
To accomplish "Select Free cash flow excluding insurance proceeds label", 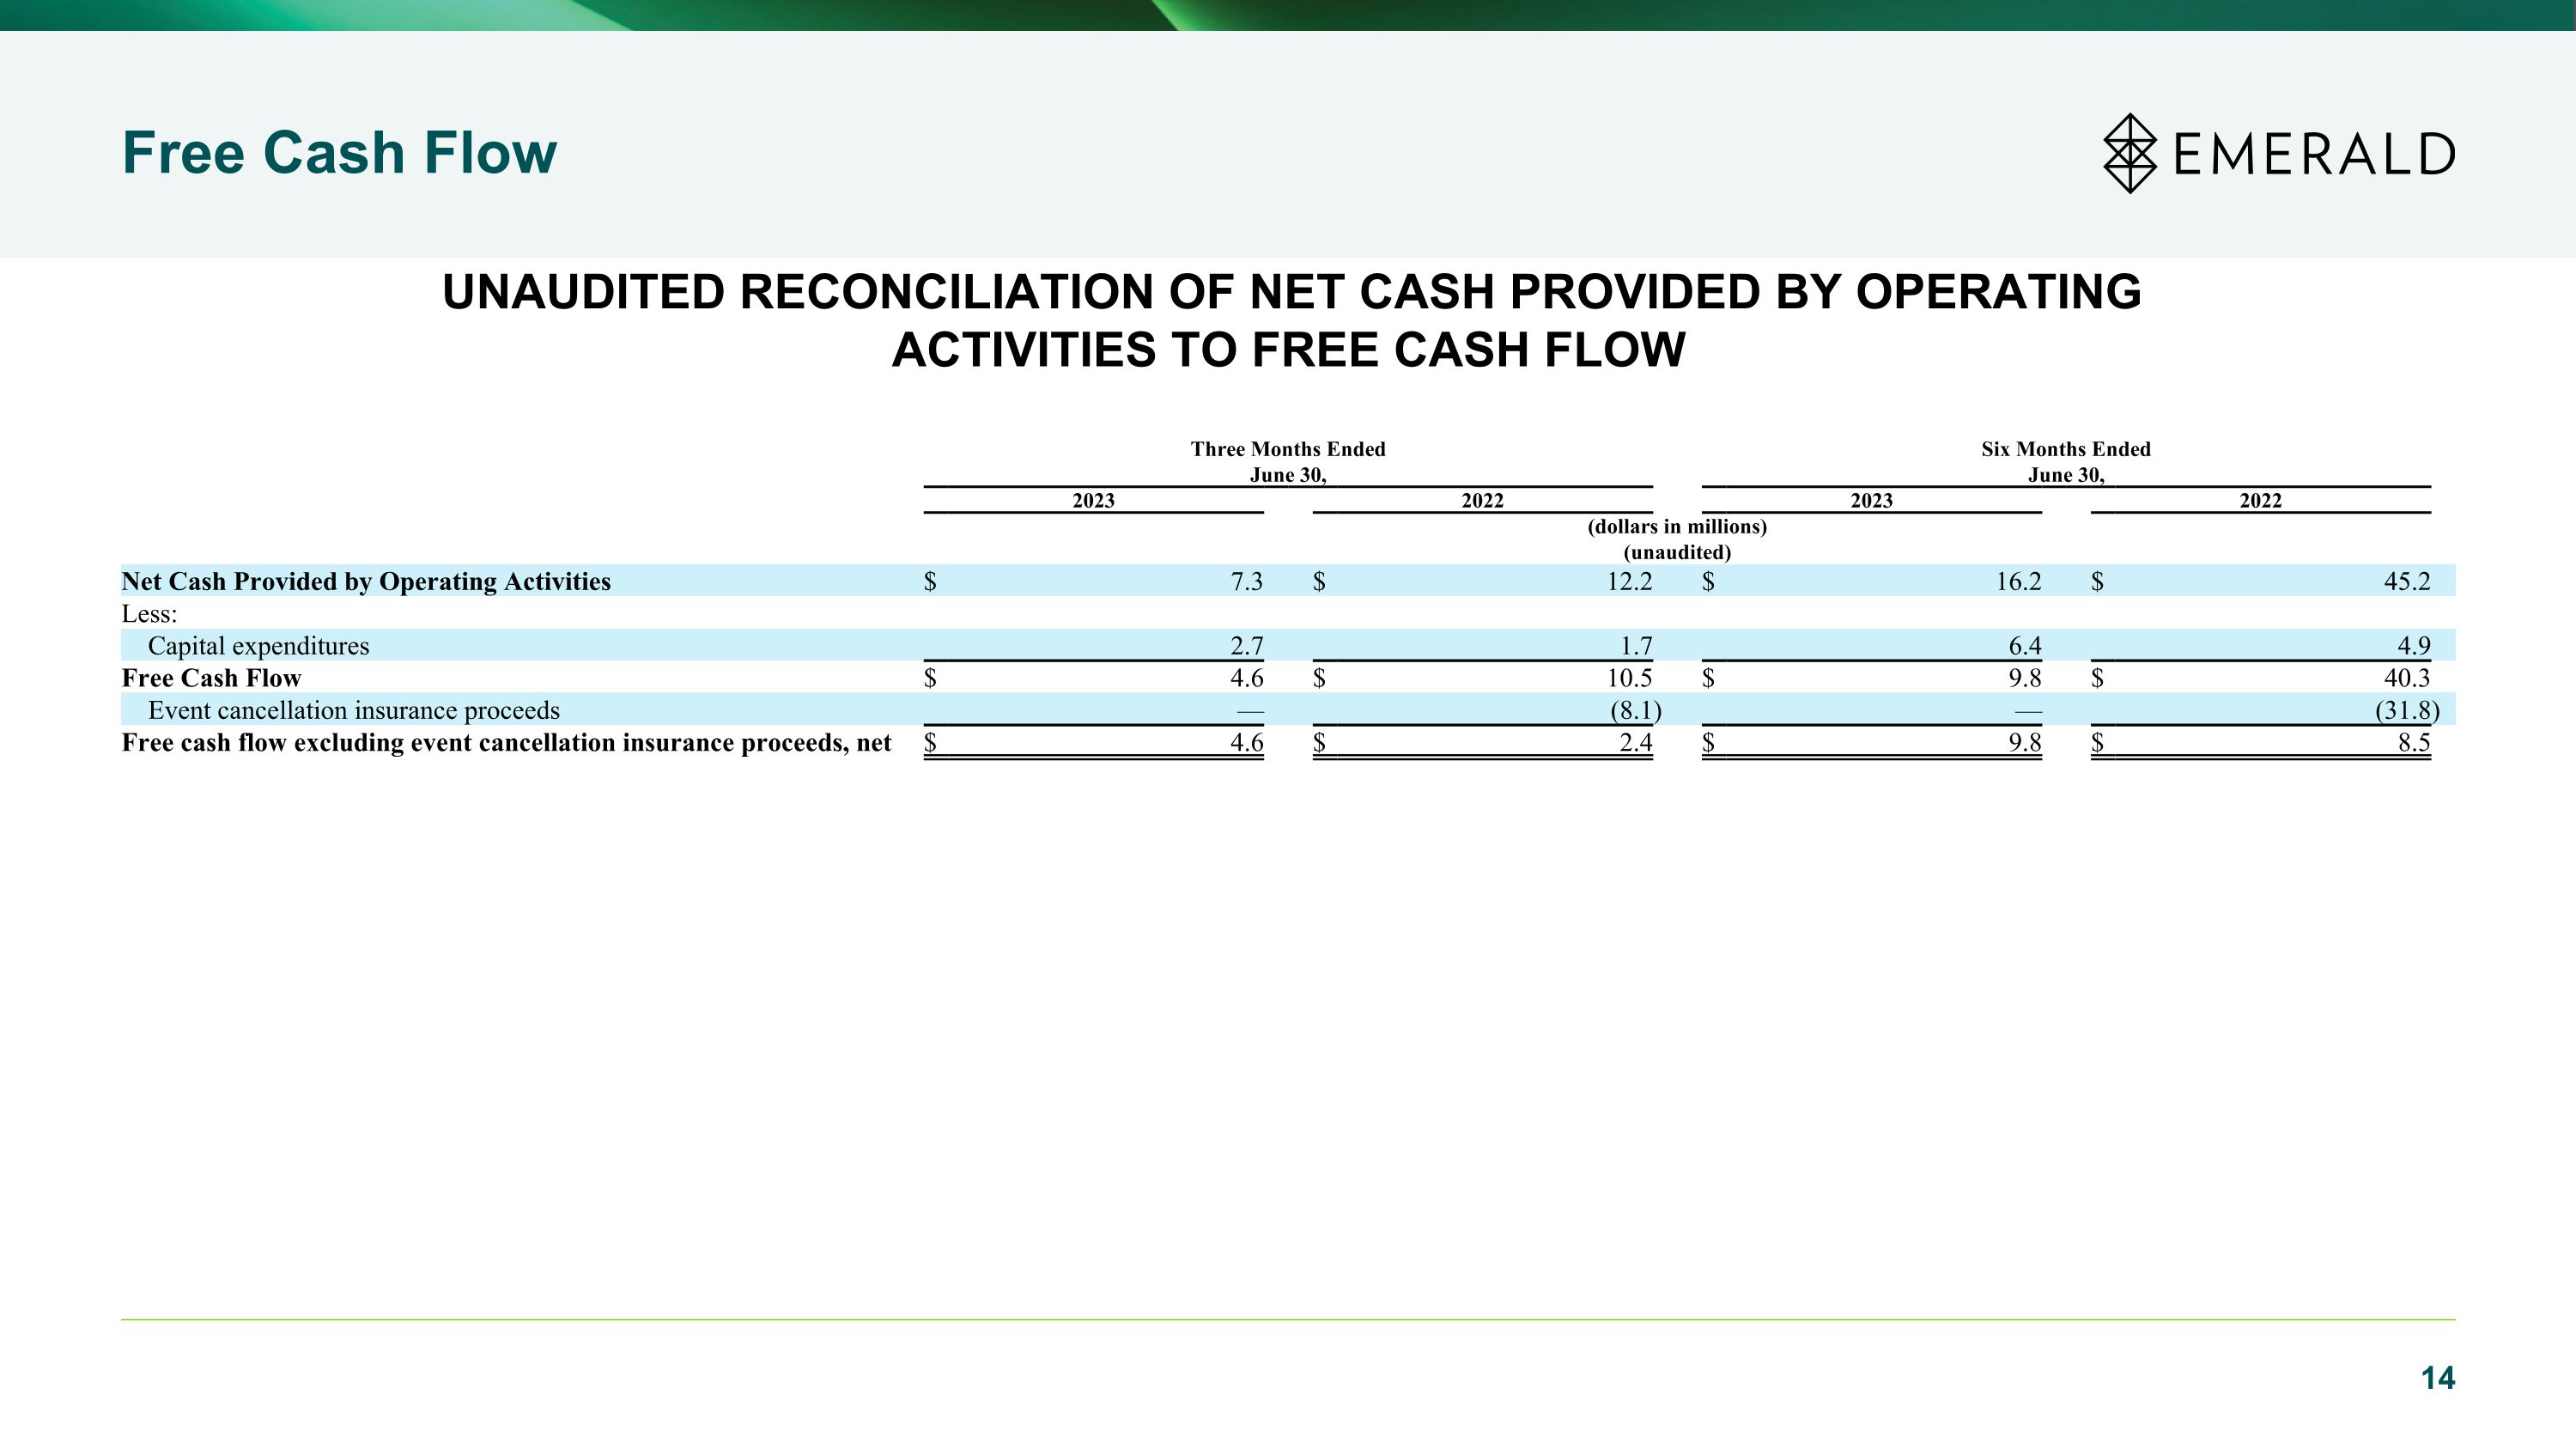I will (506, 742).
